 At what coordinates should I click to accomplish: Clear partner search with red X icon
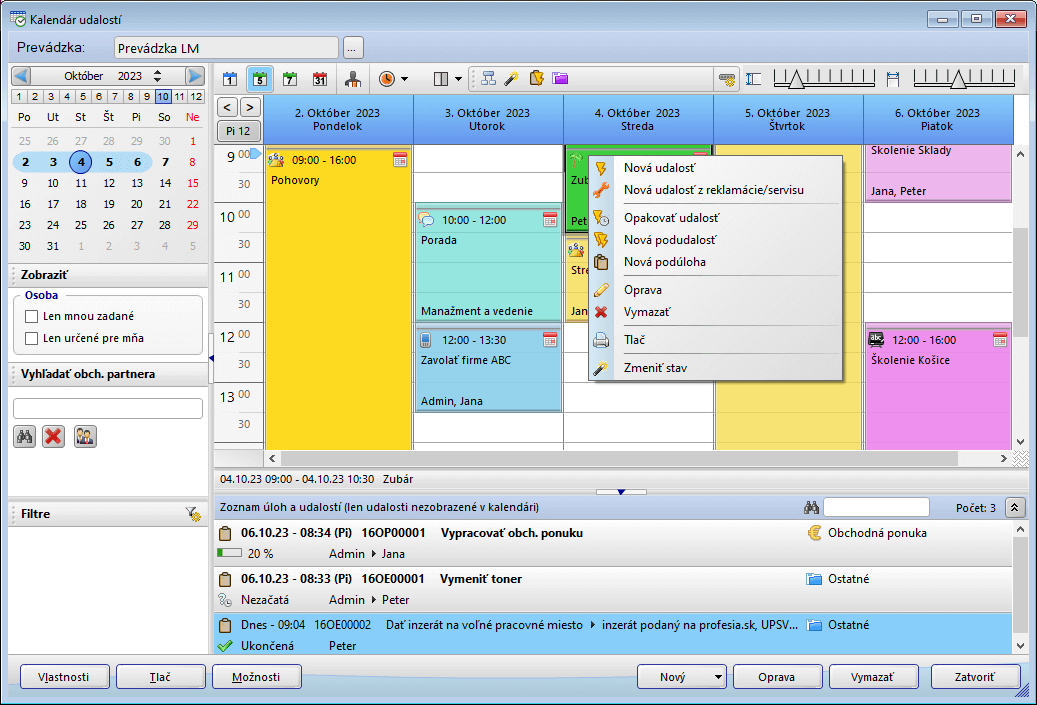pos(54,436)
